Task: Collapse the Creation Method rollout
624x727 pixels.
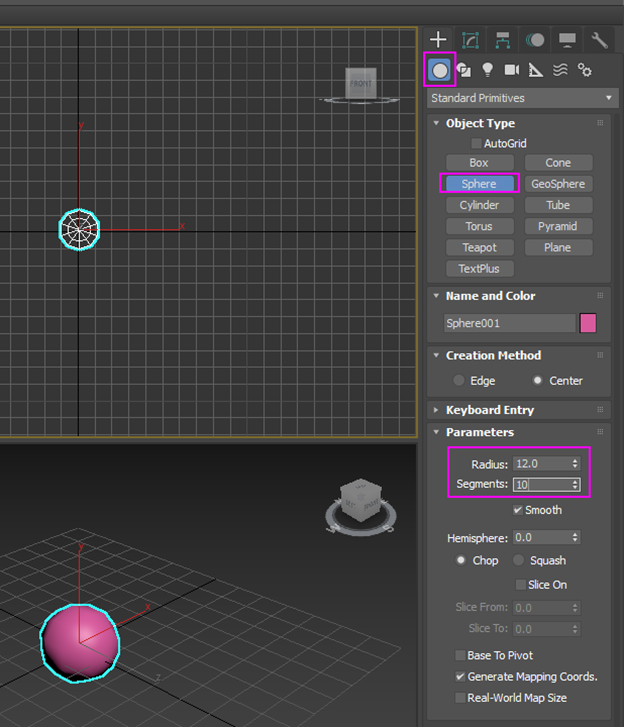Action: (x=493, y=355)
